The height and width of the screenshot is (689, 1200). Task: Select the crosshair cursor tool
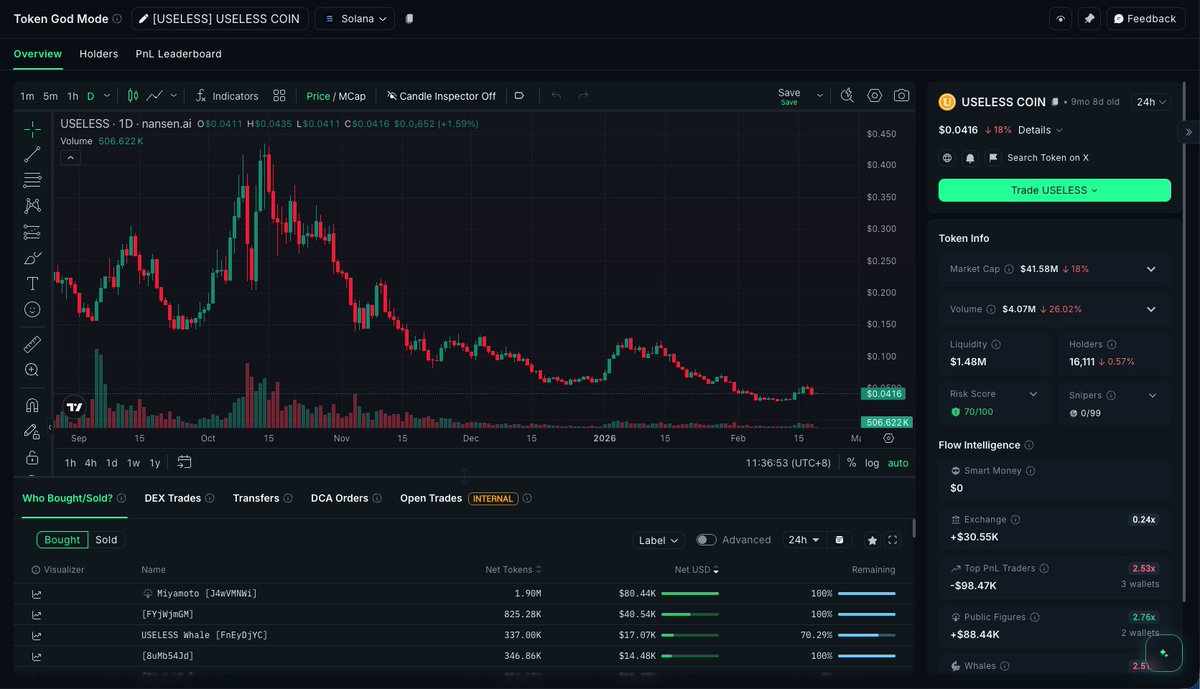32,129
